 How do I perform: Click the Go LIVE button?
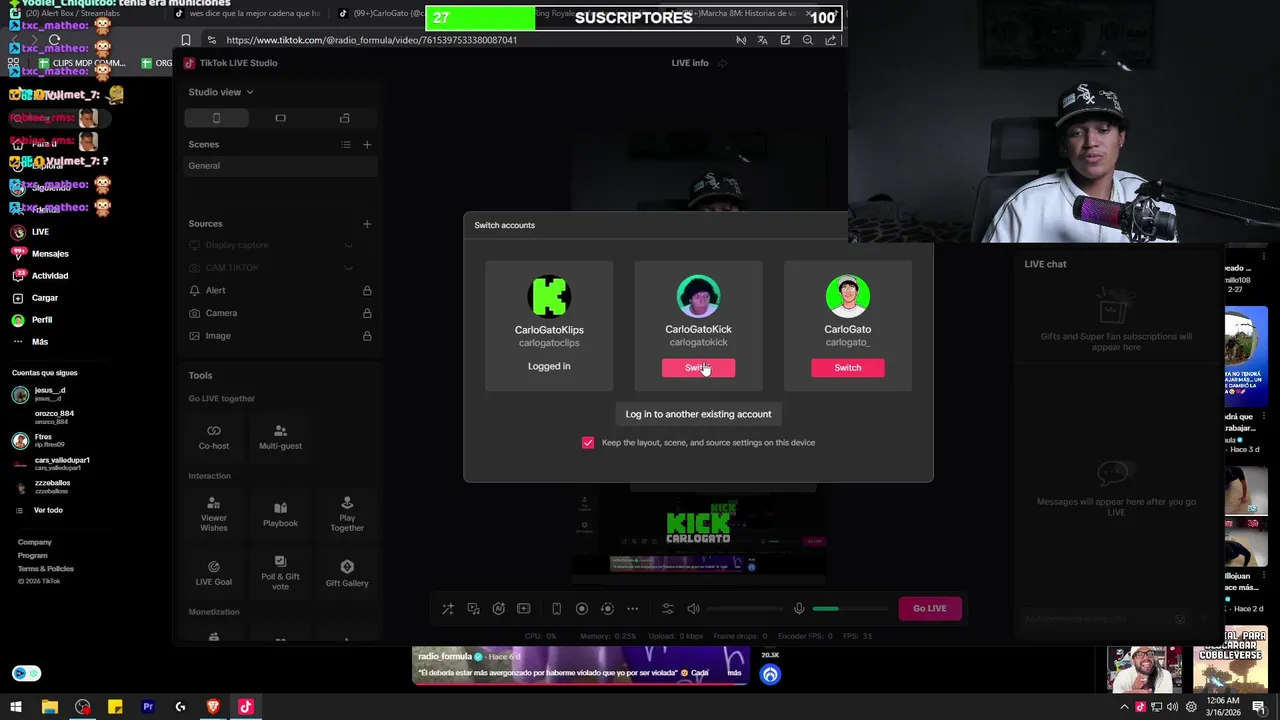(929, 608)
